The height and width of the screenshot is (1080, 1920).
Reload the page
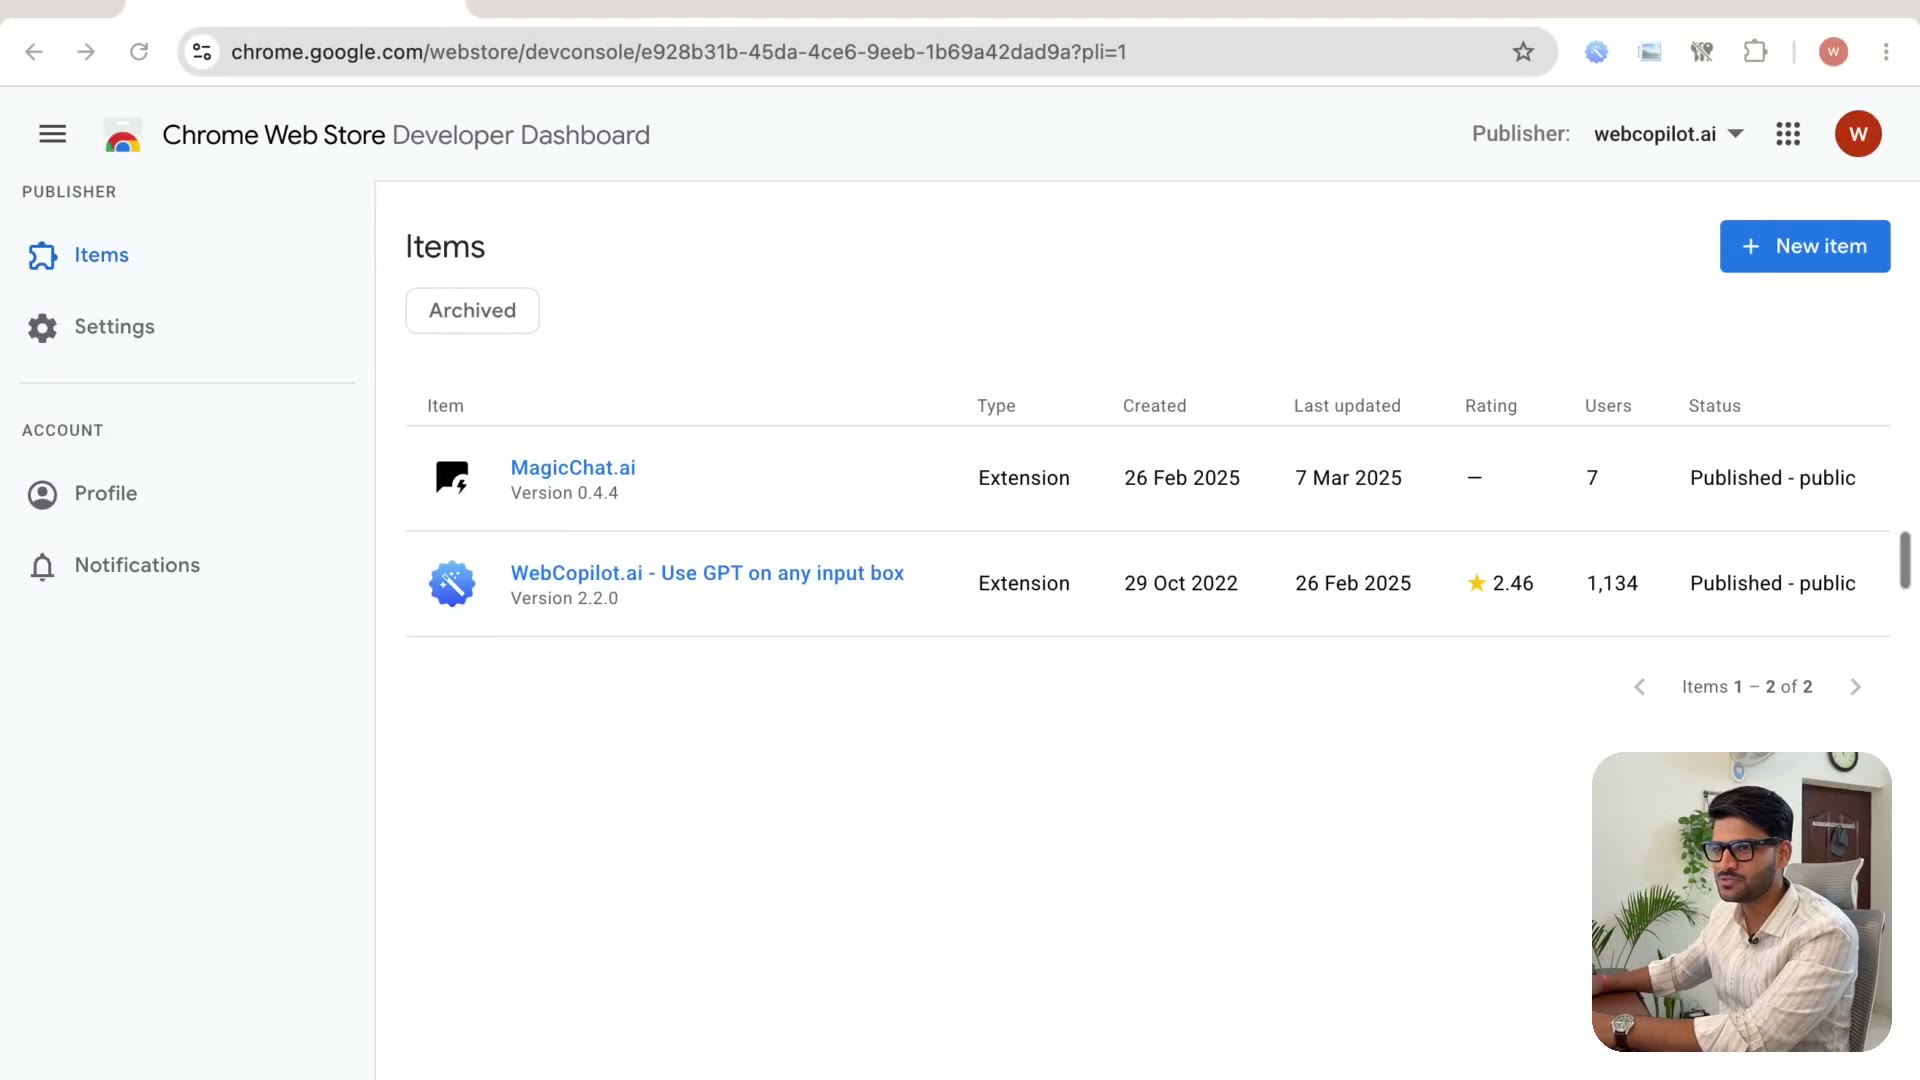click(139, 52)
